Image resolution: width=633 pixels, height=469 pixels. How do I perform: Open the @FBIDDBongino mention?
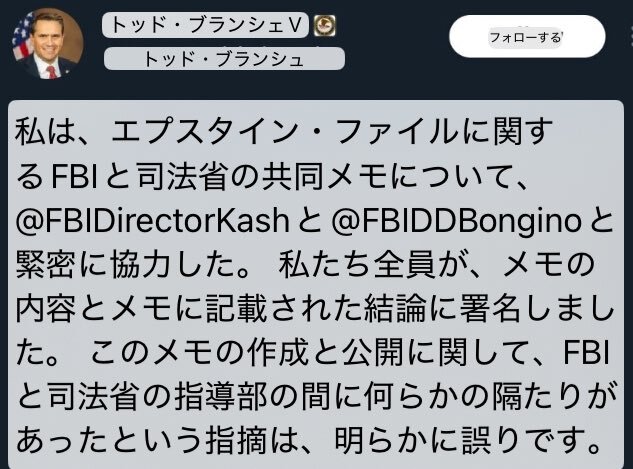coord(457,221)
